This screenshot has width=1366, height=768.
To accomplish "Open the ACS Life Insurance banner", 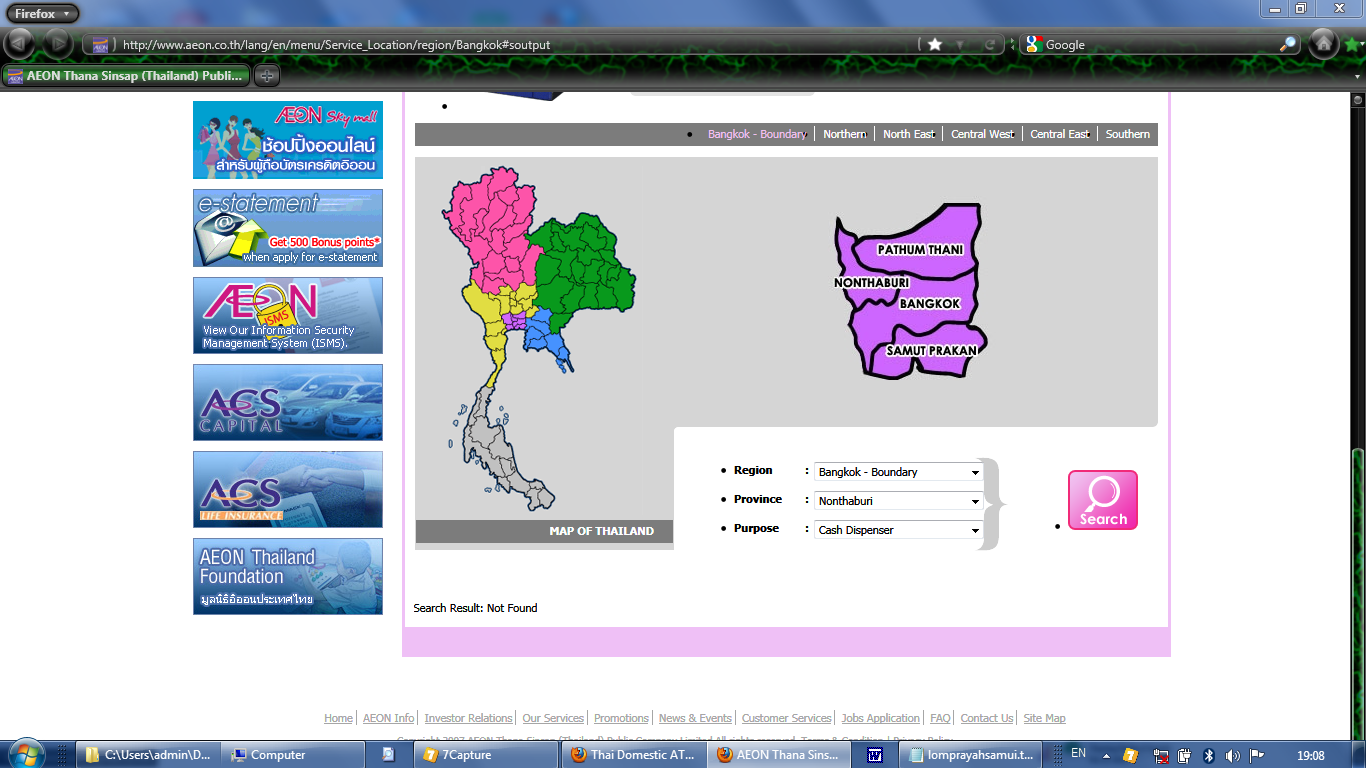I will tap(288, 489).
